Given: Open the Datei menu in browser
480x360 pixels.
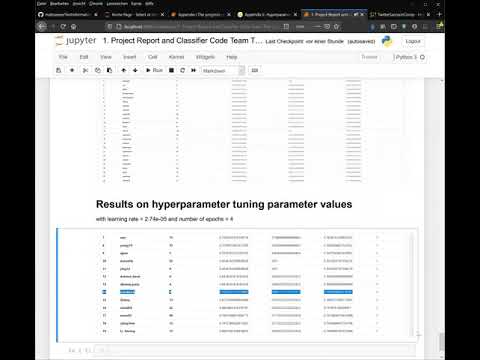Looking at the screenshot, I should tap(42, 4).
